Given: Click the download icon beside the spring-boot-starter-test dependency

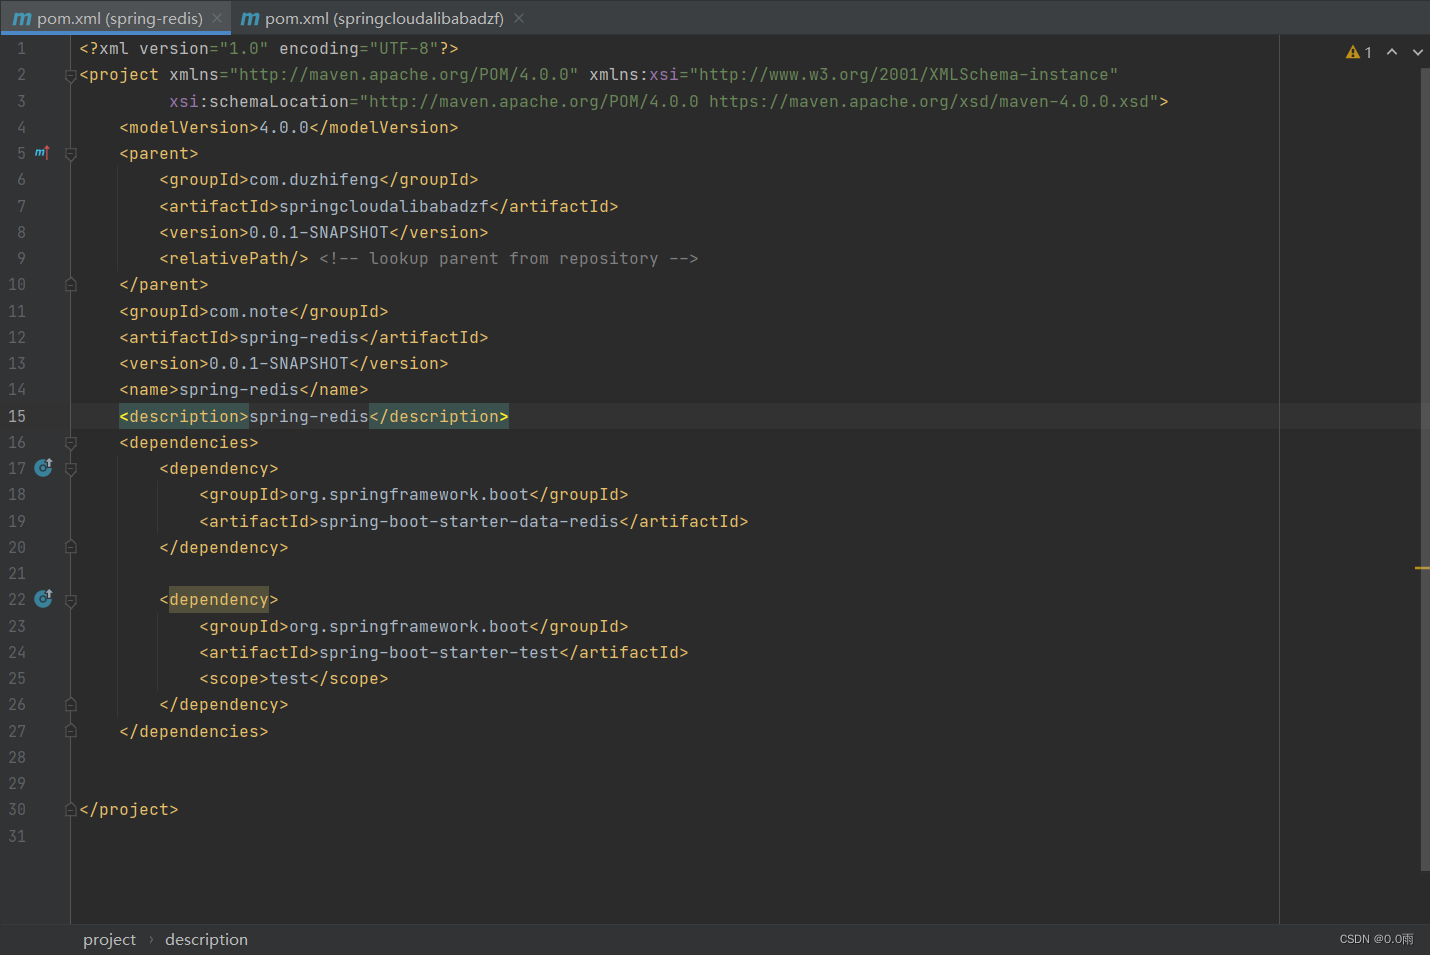Looking at the screenshot, I should click(42, 598).
